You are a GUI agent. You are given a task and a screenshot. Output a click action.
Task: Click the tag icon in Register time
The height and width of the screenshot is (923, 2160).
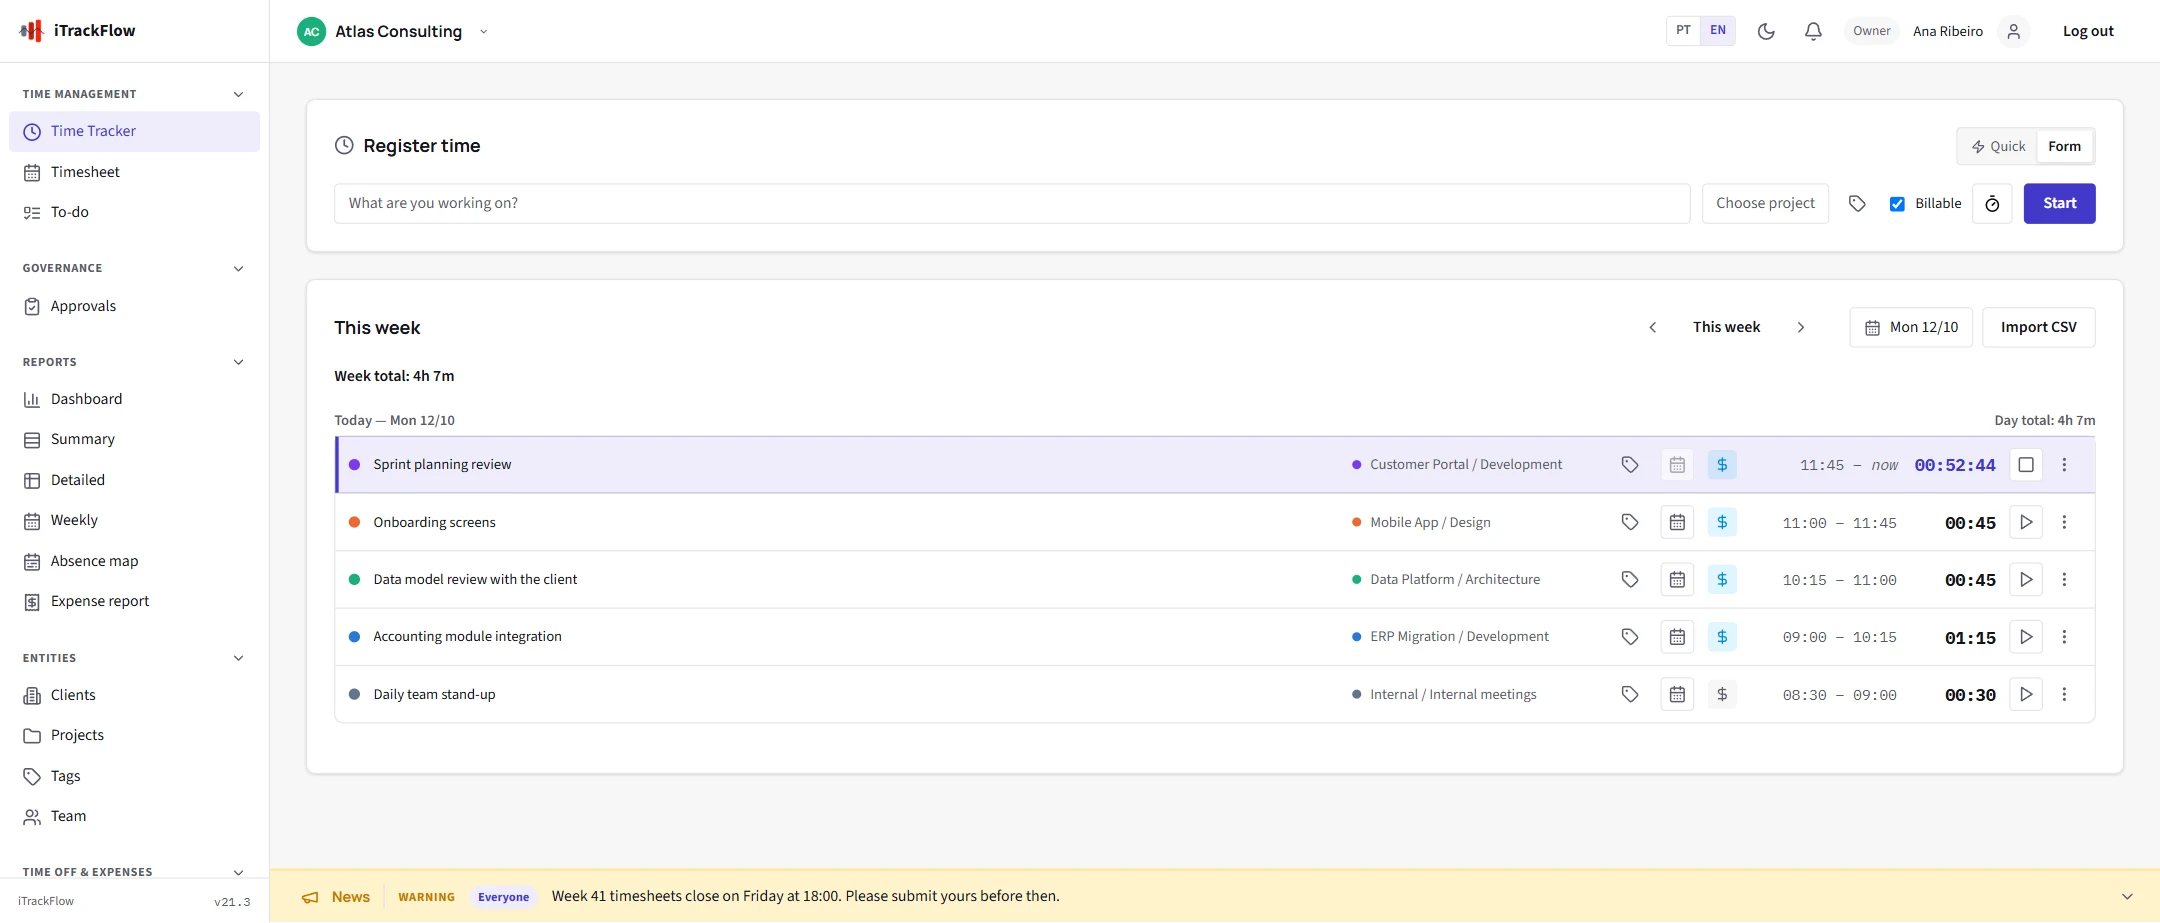1857,203
